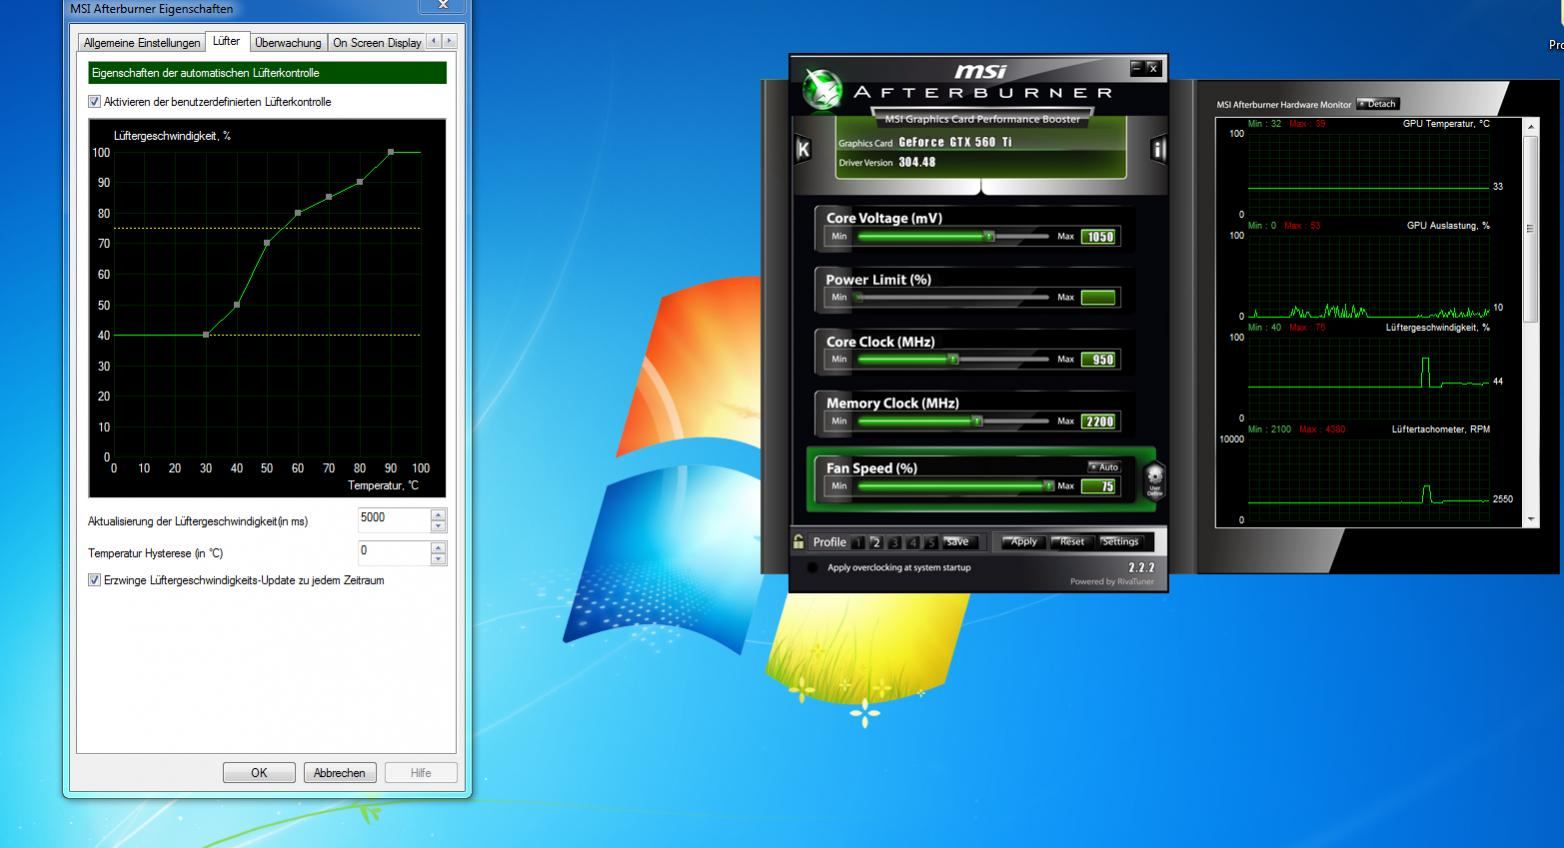Apply settings with the Apply button
This screenshot has width=1564, height=848.
(x=1022, y=542)
